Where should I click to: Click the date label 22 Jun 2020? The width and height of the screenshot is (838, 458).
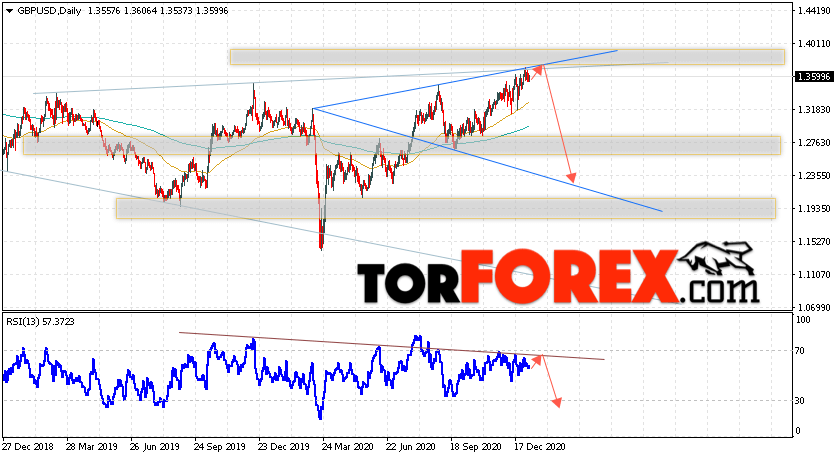(411, 446)
